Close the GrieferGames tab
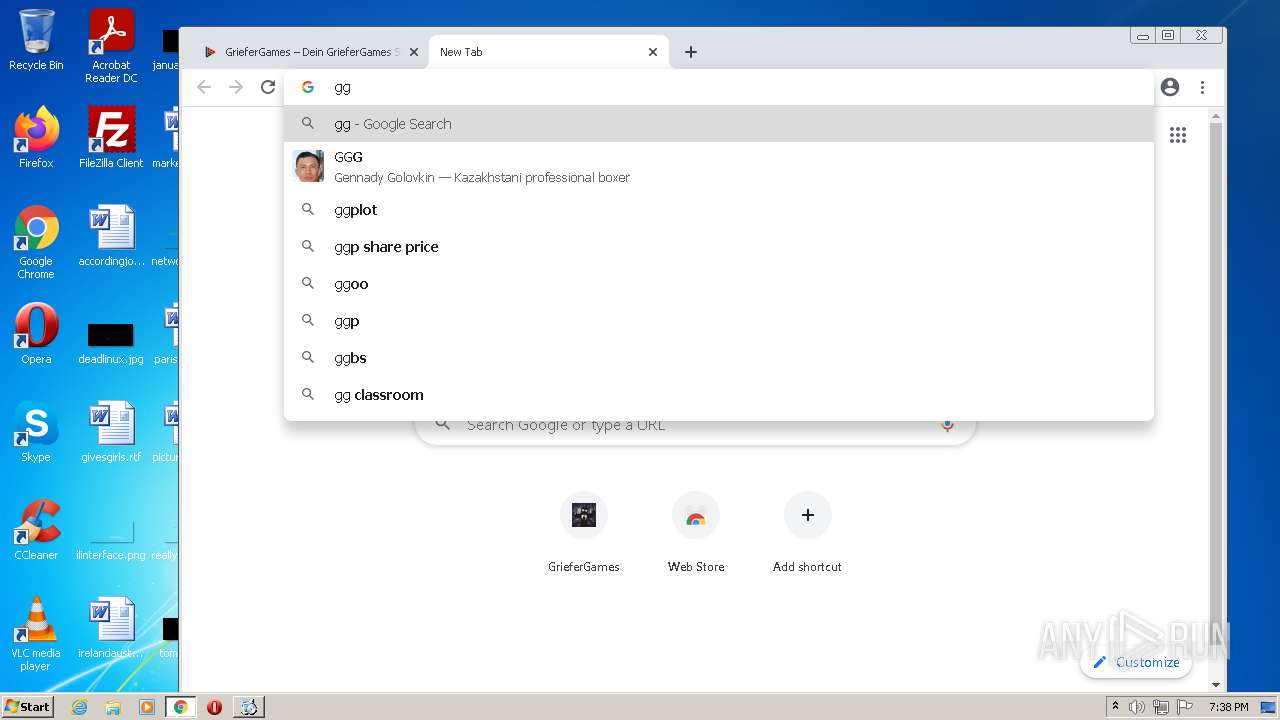1280x720 pixels. pyautogui.click(x=413, y=52)
